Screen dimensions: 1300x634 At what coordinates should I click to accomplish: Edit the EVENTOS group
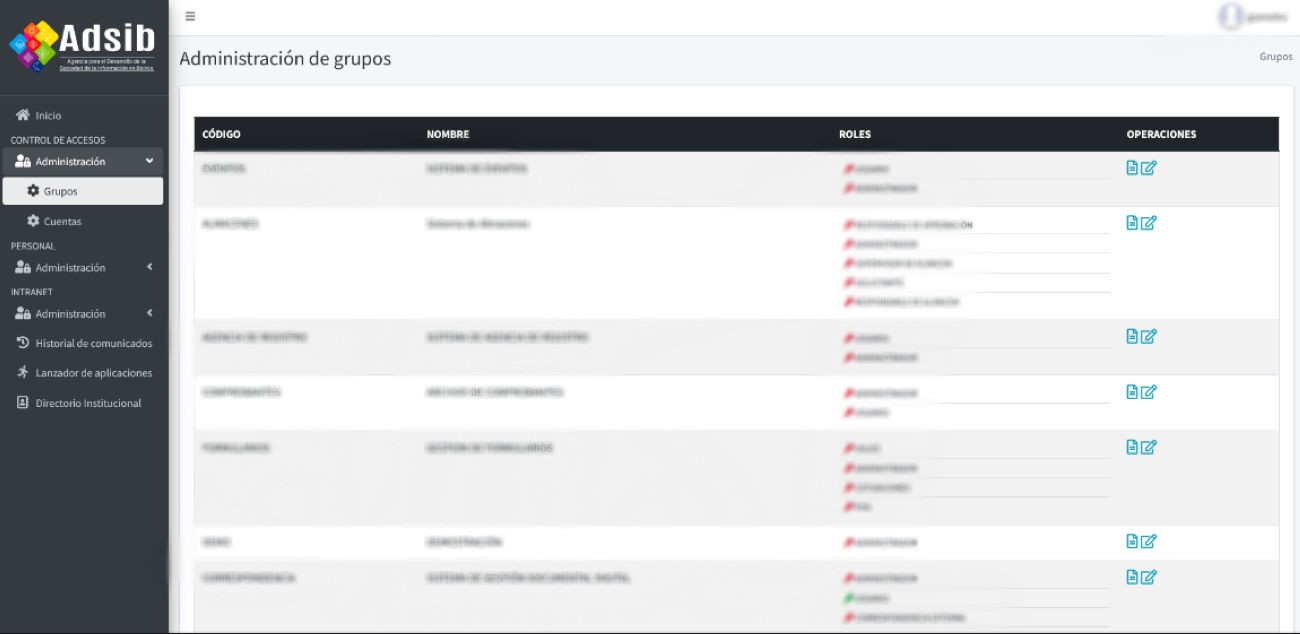click(1149, 168)
